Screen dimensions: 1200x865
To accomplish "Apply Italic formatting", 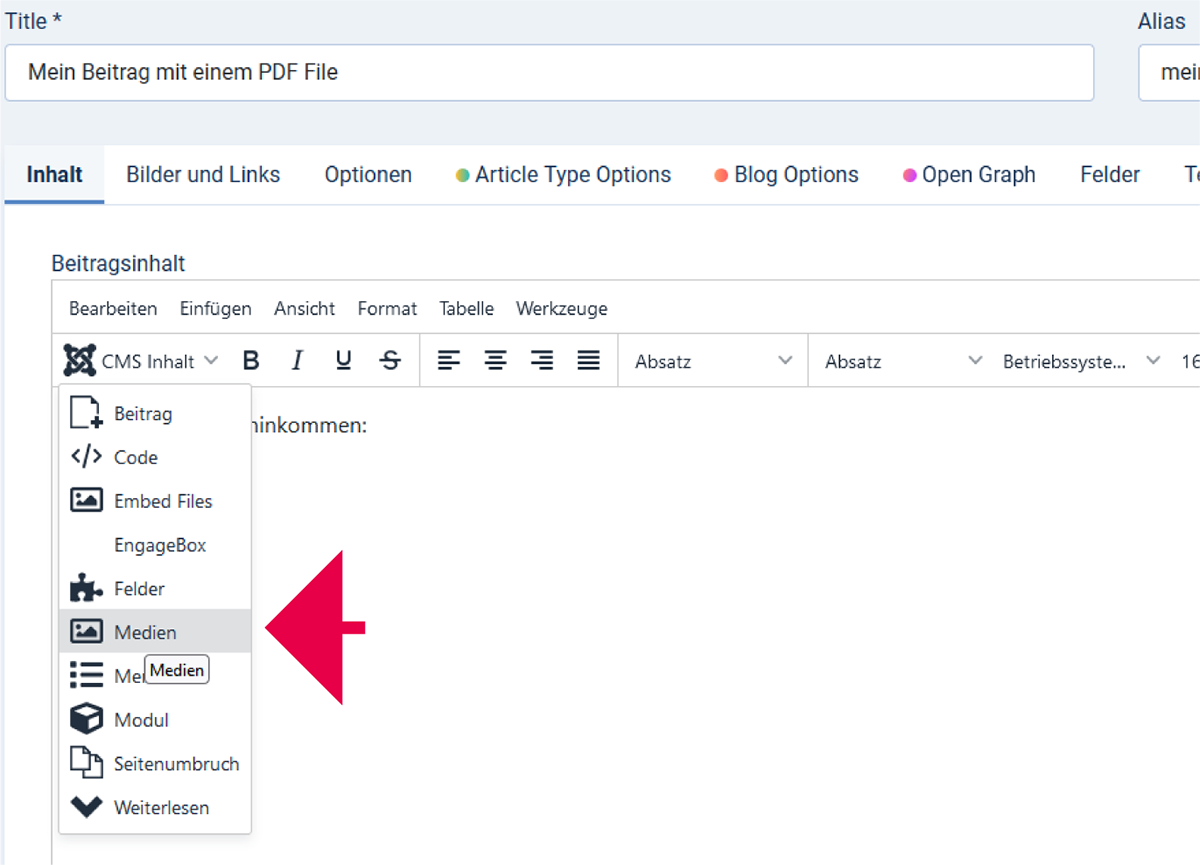I will [297, 361].
